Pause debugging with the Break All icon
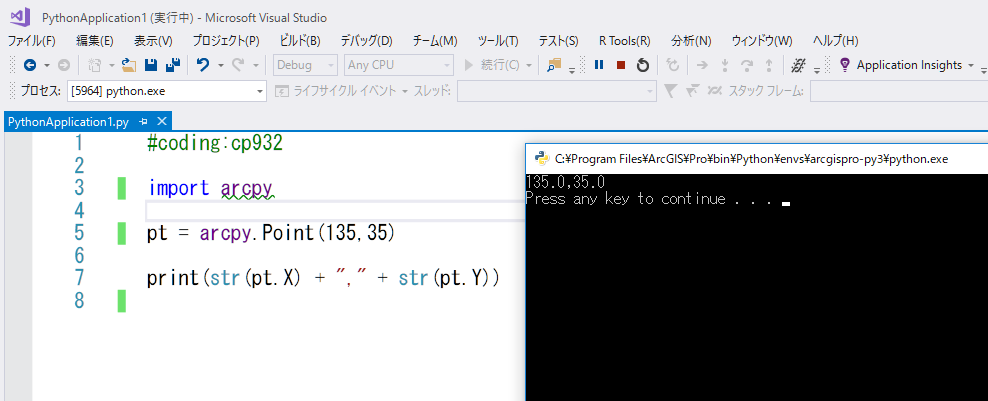 (599, 65)
